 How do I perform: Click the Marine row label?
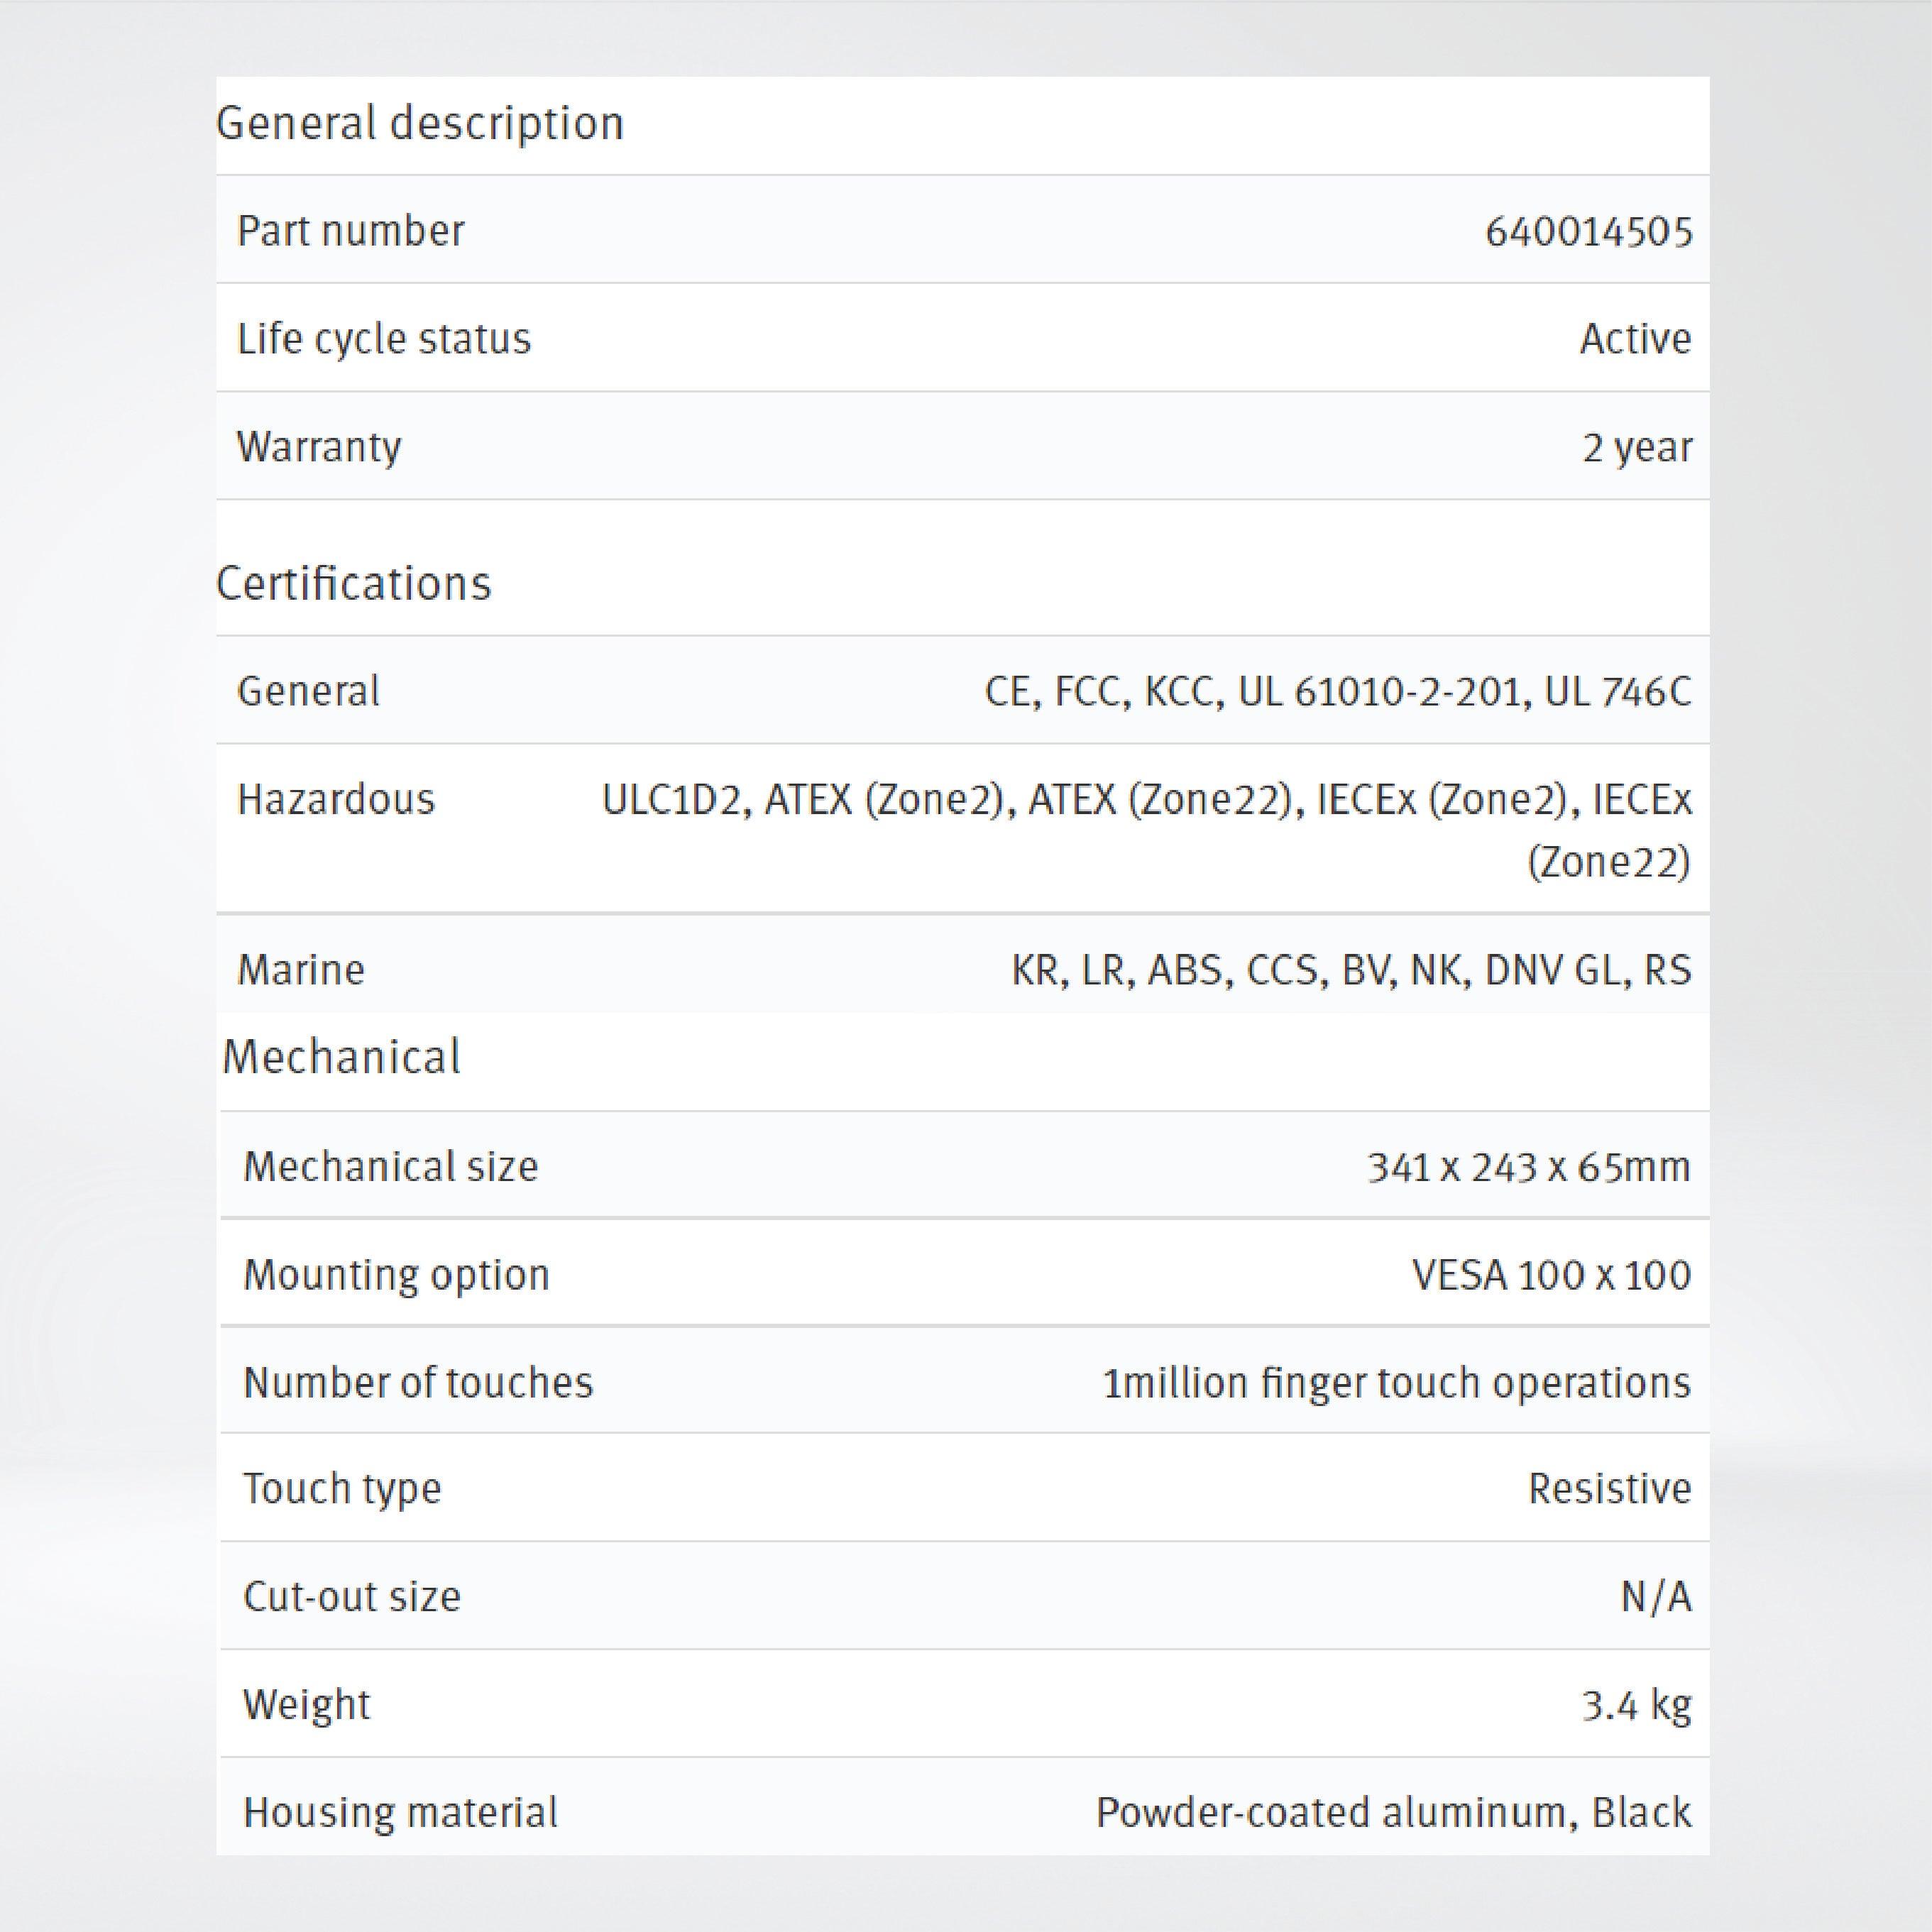pos(301,970)
